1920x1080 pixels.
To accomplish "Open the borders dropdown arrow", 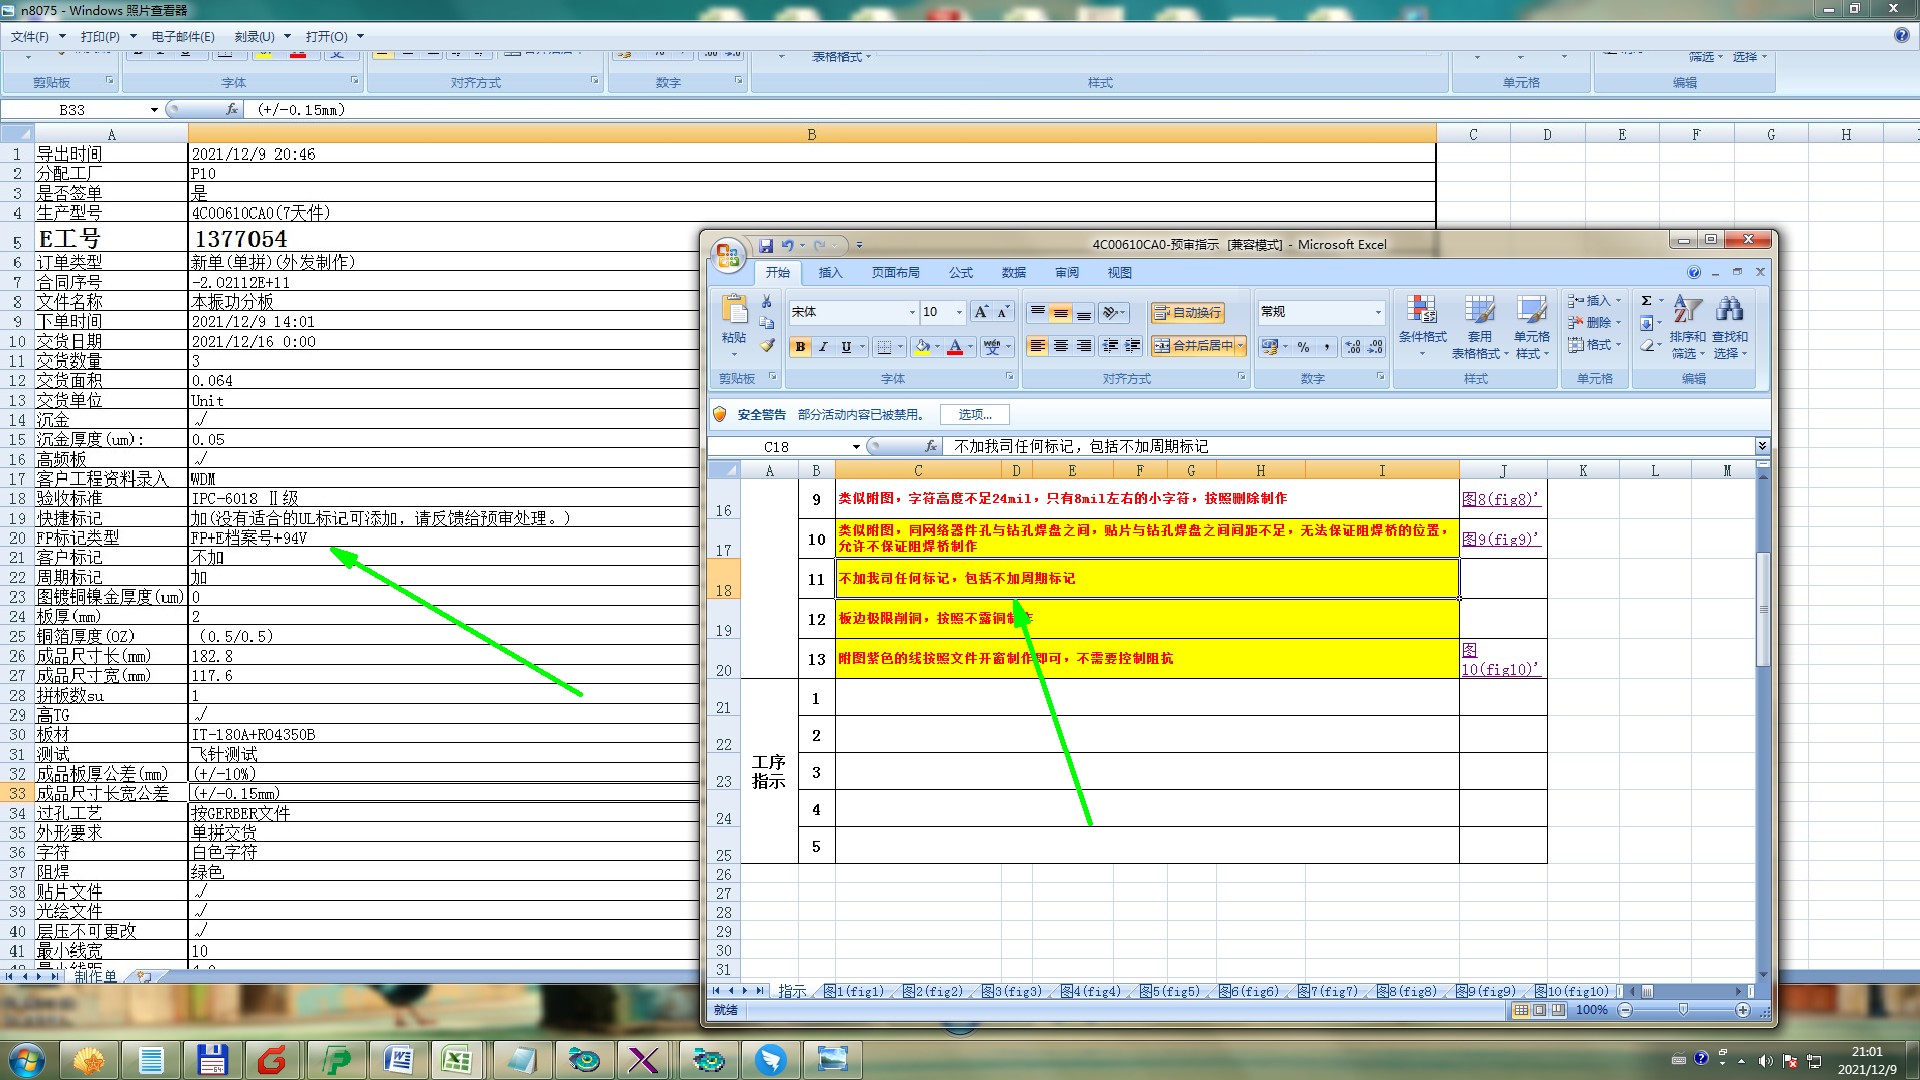I will coord(900,346).
